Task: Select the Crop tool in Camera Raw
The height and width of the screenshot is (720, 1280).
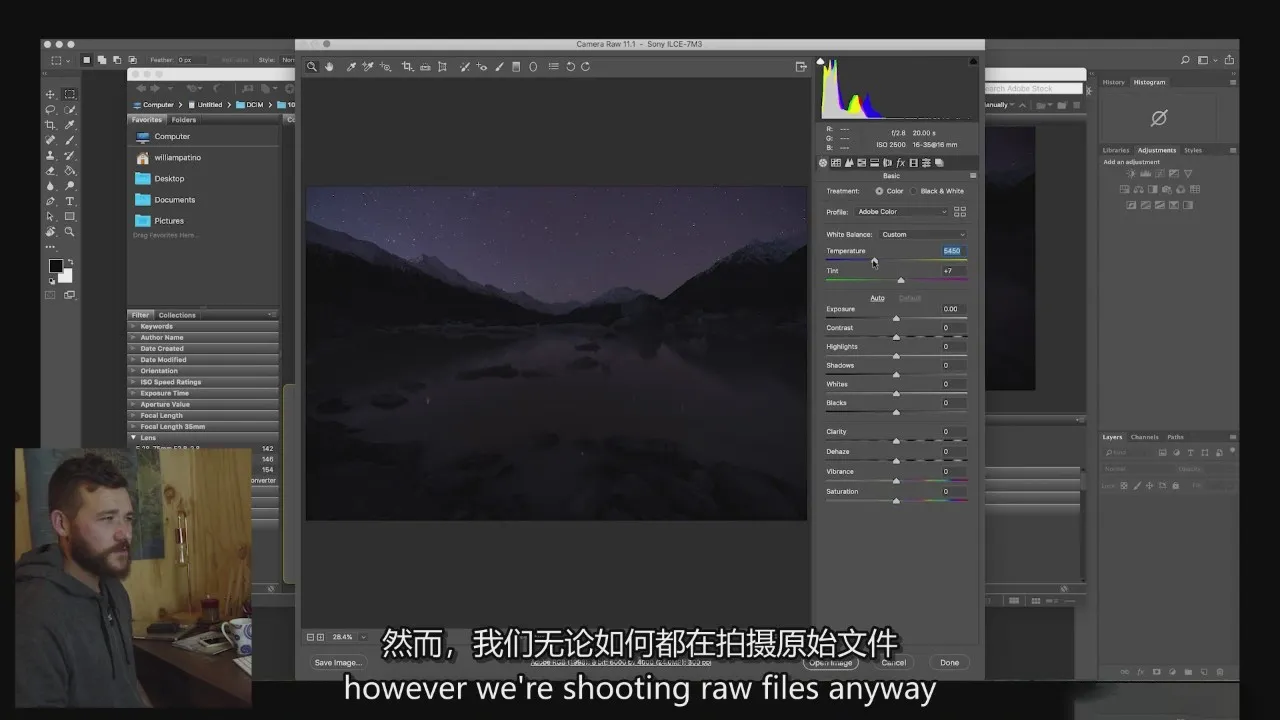Action: (x=407, y=67)
